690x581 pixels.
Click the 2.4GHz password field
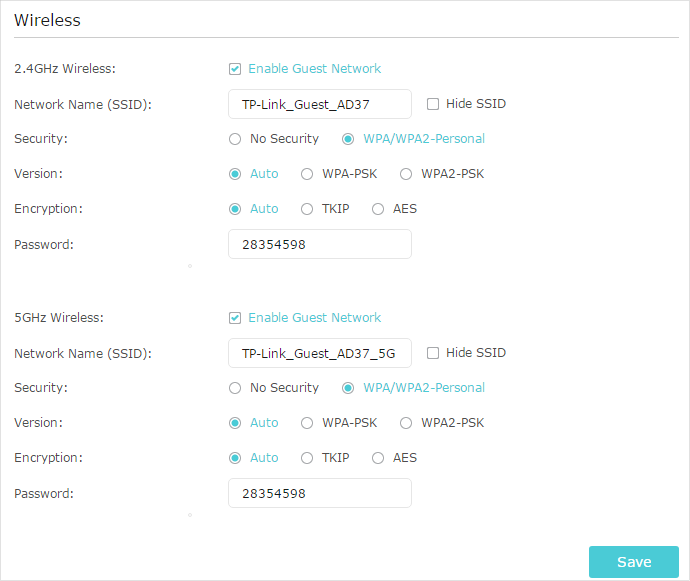click(320, 244)
